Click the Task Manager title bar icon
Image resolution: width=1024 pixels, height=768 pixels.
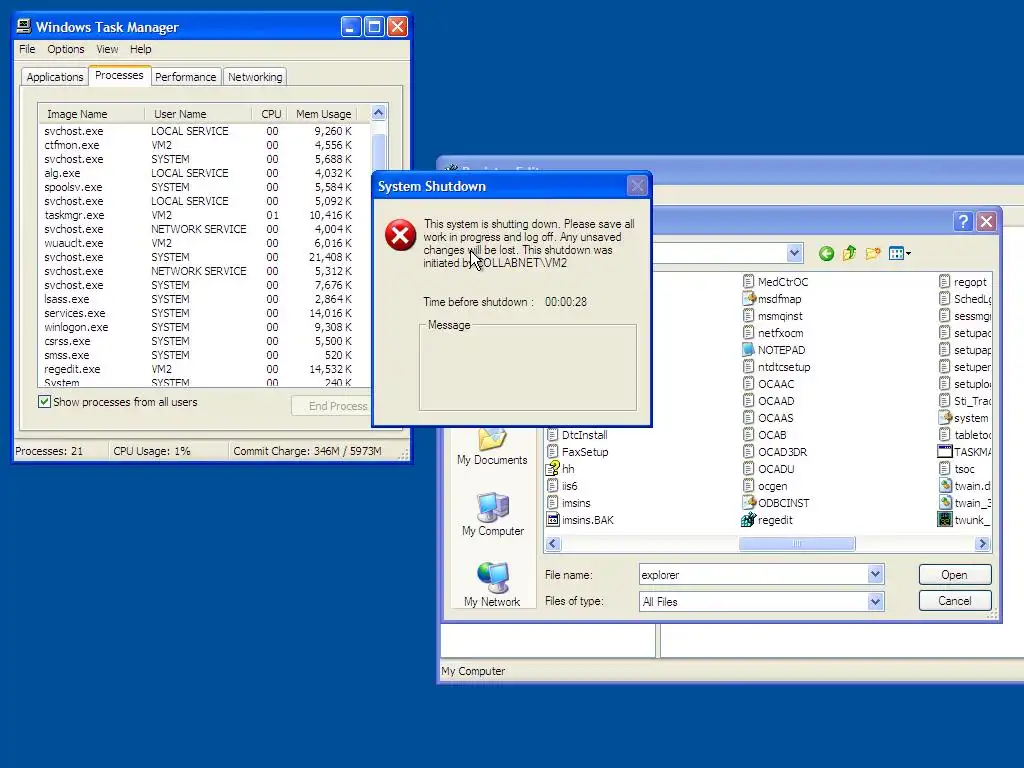tap(24, 26)
